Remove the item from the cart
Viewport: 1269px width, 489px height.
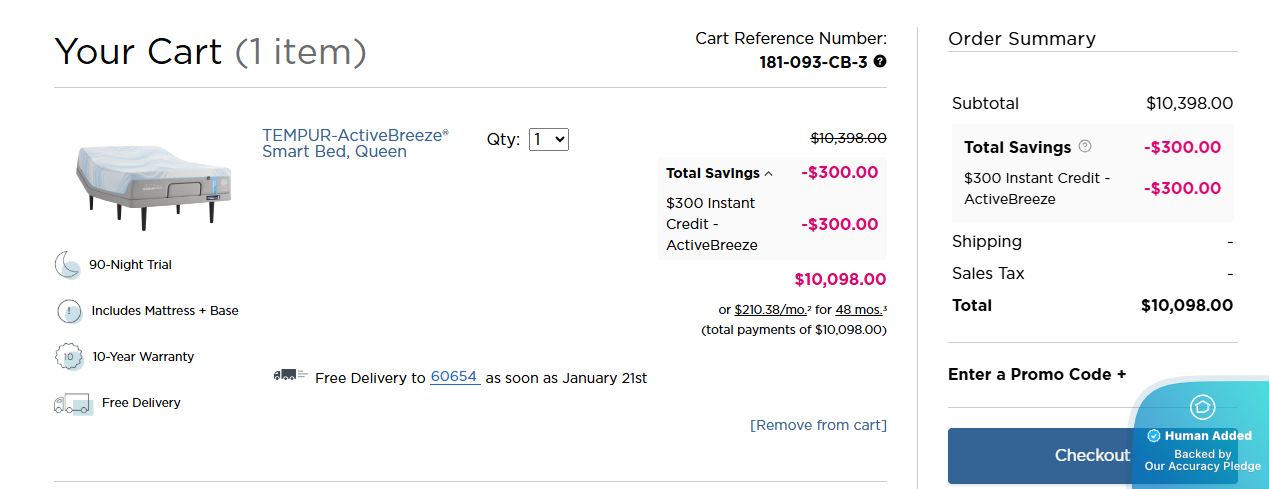[818, 425]
